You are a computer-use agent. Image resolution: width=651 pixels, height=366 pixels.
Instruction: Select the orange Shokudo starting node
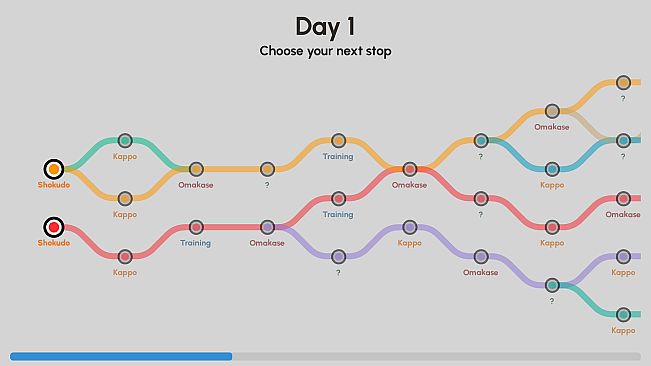pos(54,169)
